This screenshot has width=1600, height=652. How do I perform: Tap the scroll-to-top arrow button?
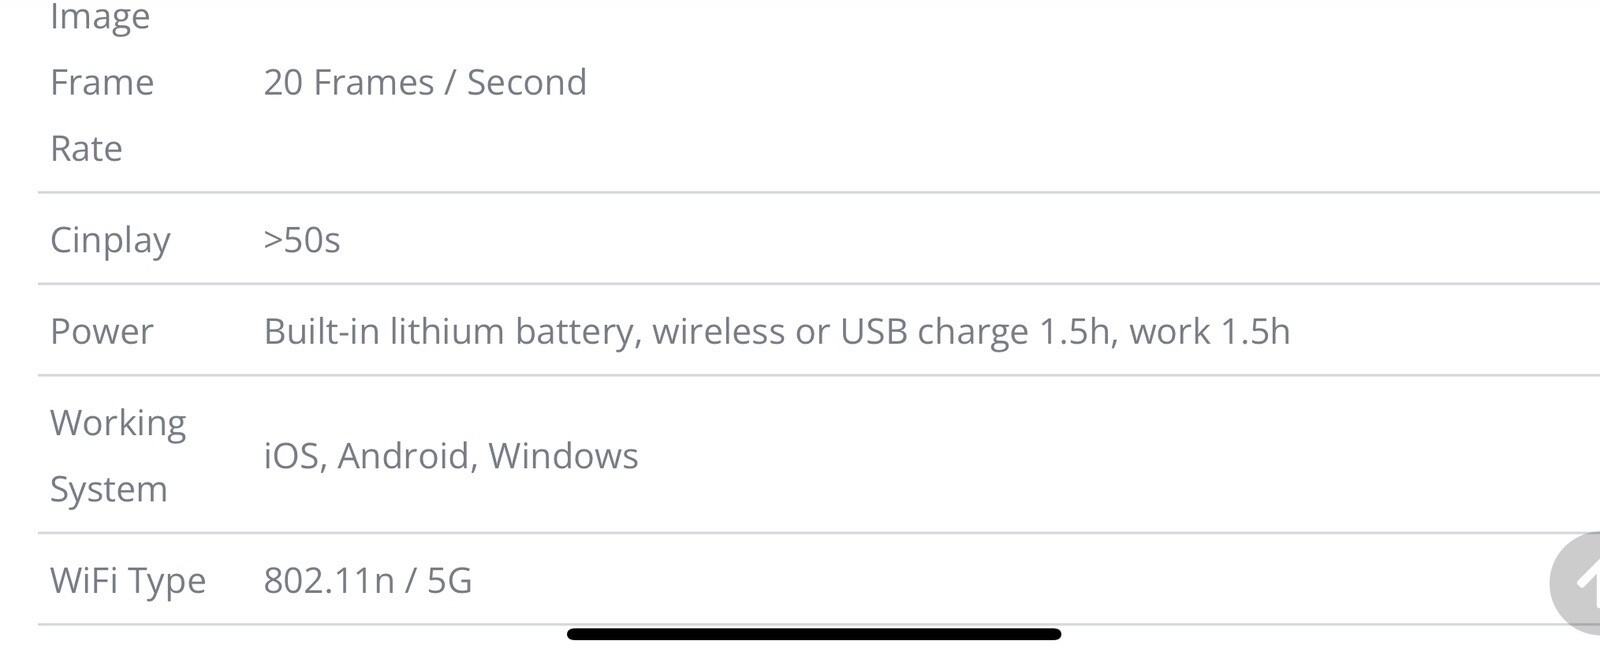1577,583
